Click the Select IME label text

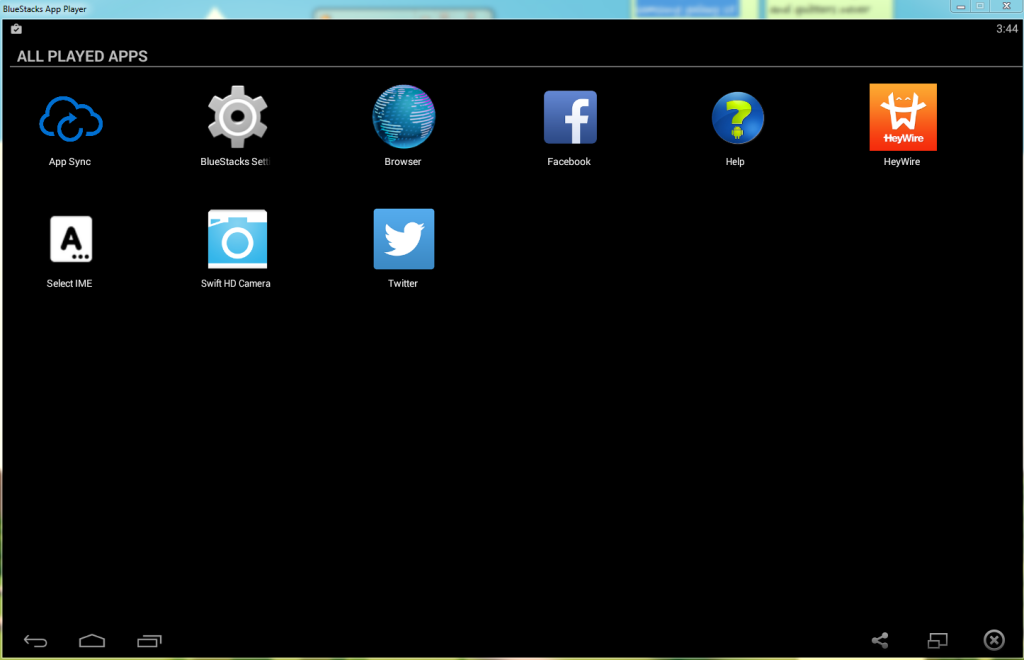[69, 283]
